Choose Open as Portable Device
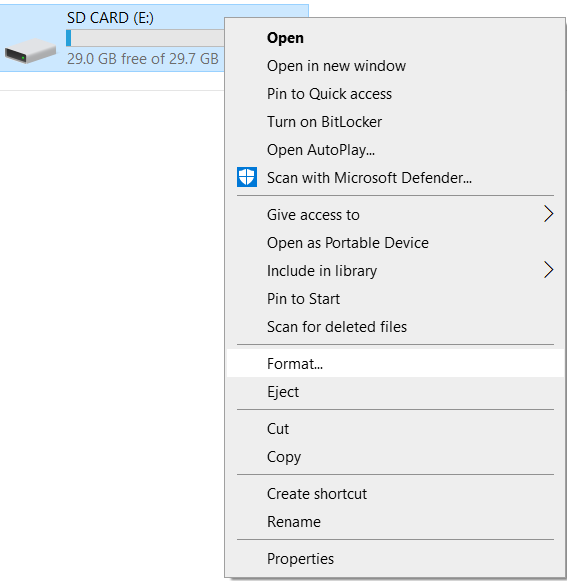567x581 pixels. click(395, 243)
